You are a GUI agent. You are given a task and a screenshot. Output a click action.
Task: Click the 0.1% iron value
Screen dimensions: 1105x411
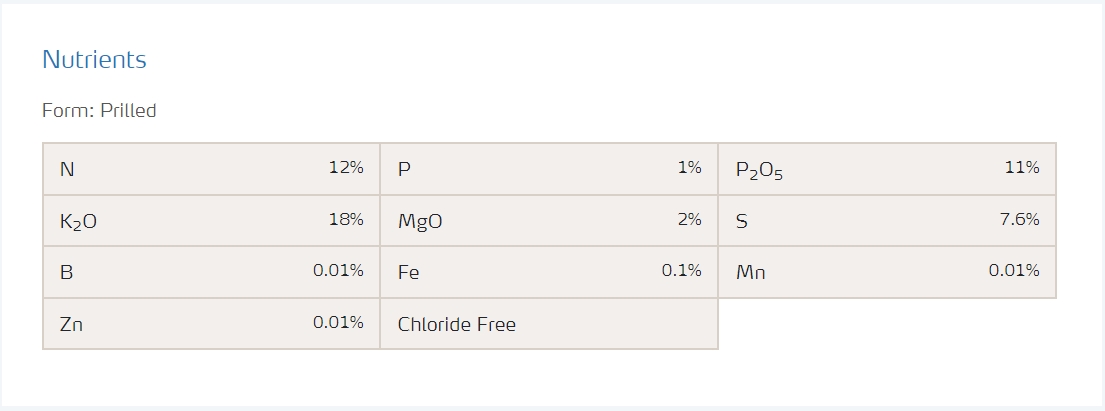(x=681, y=270)
